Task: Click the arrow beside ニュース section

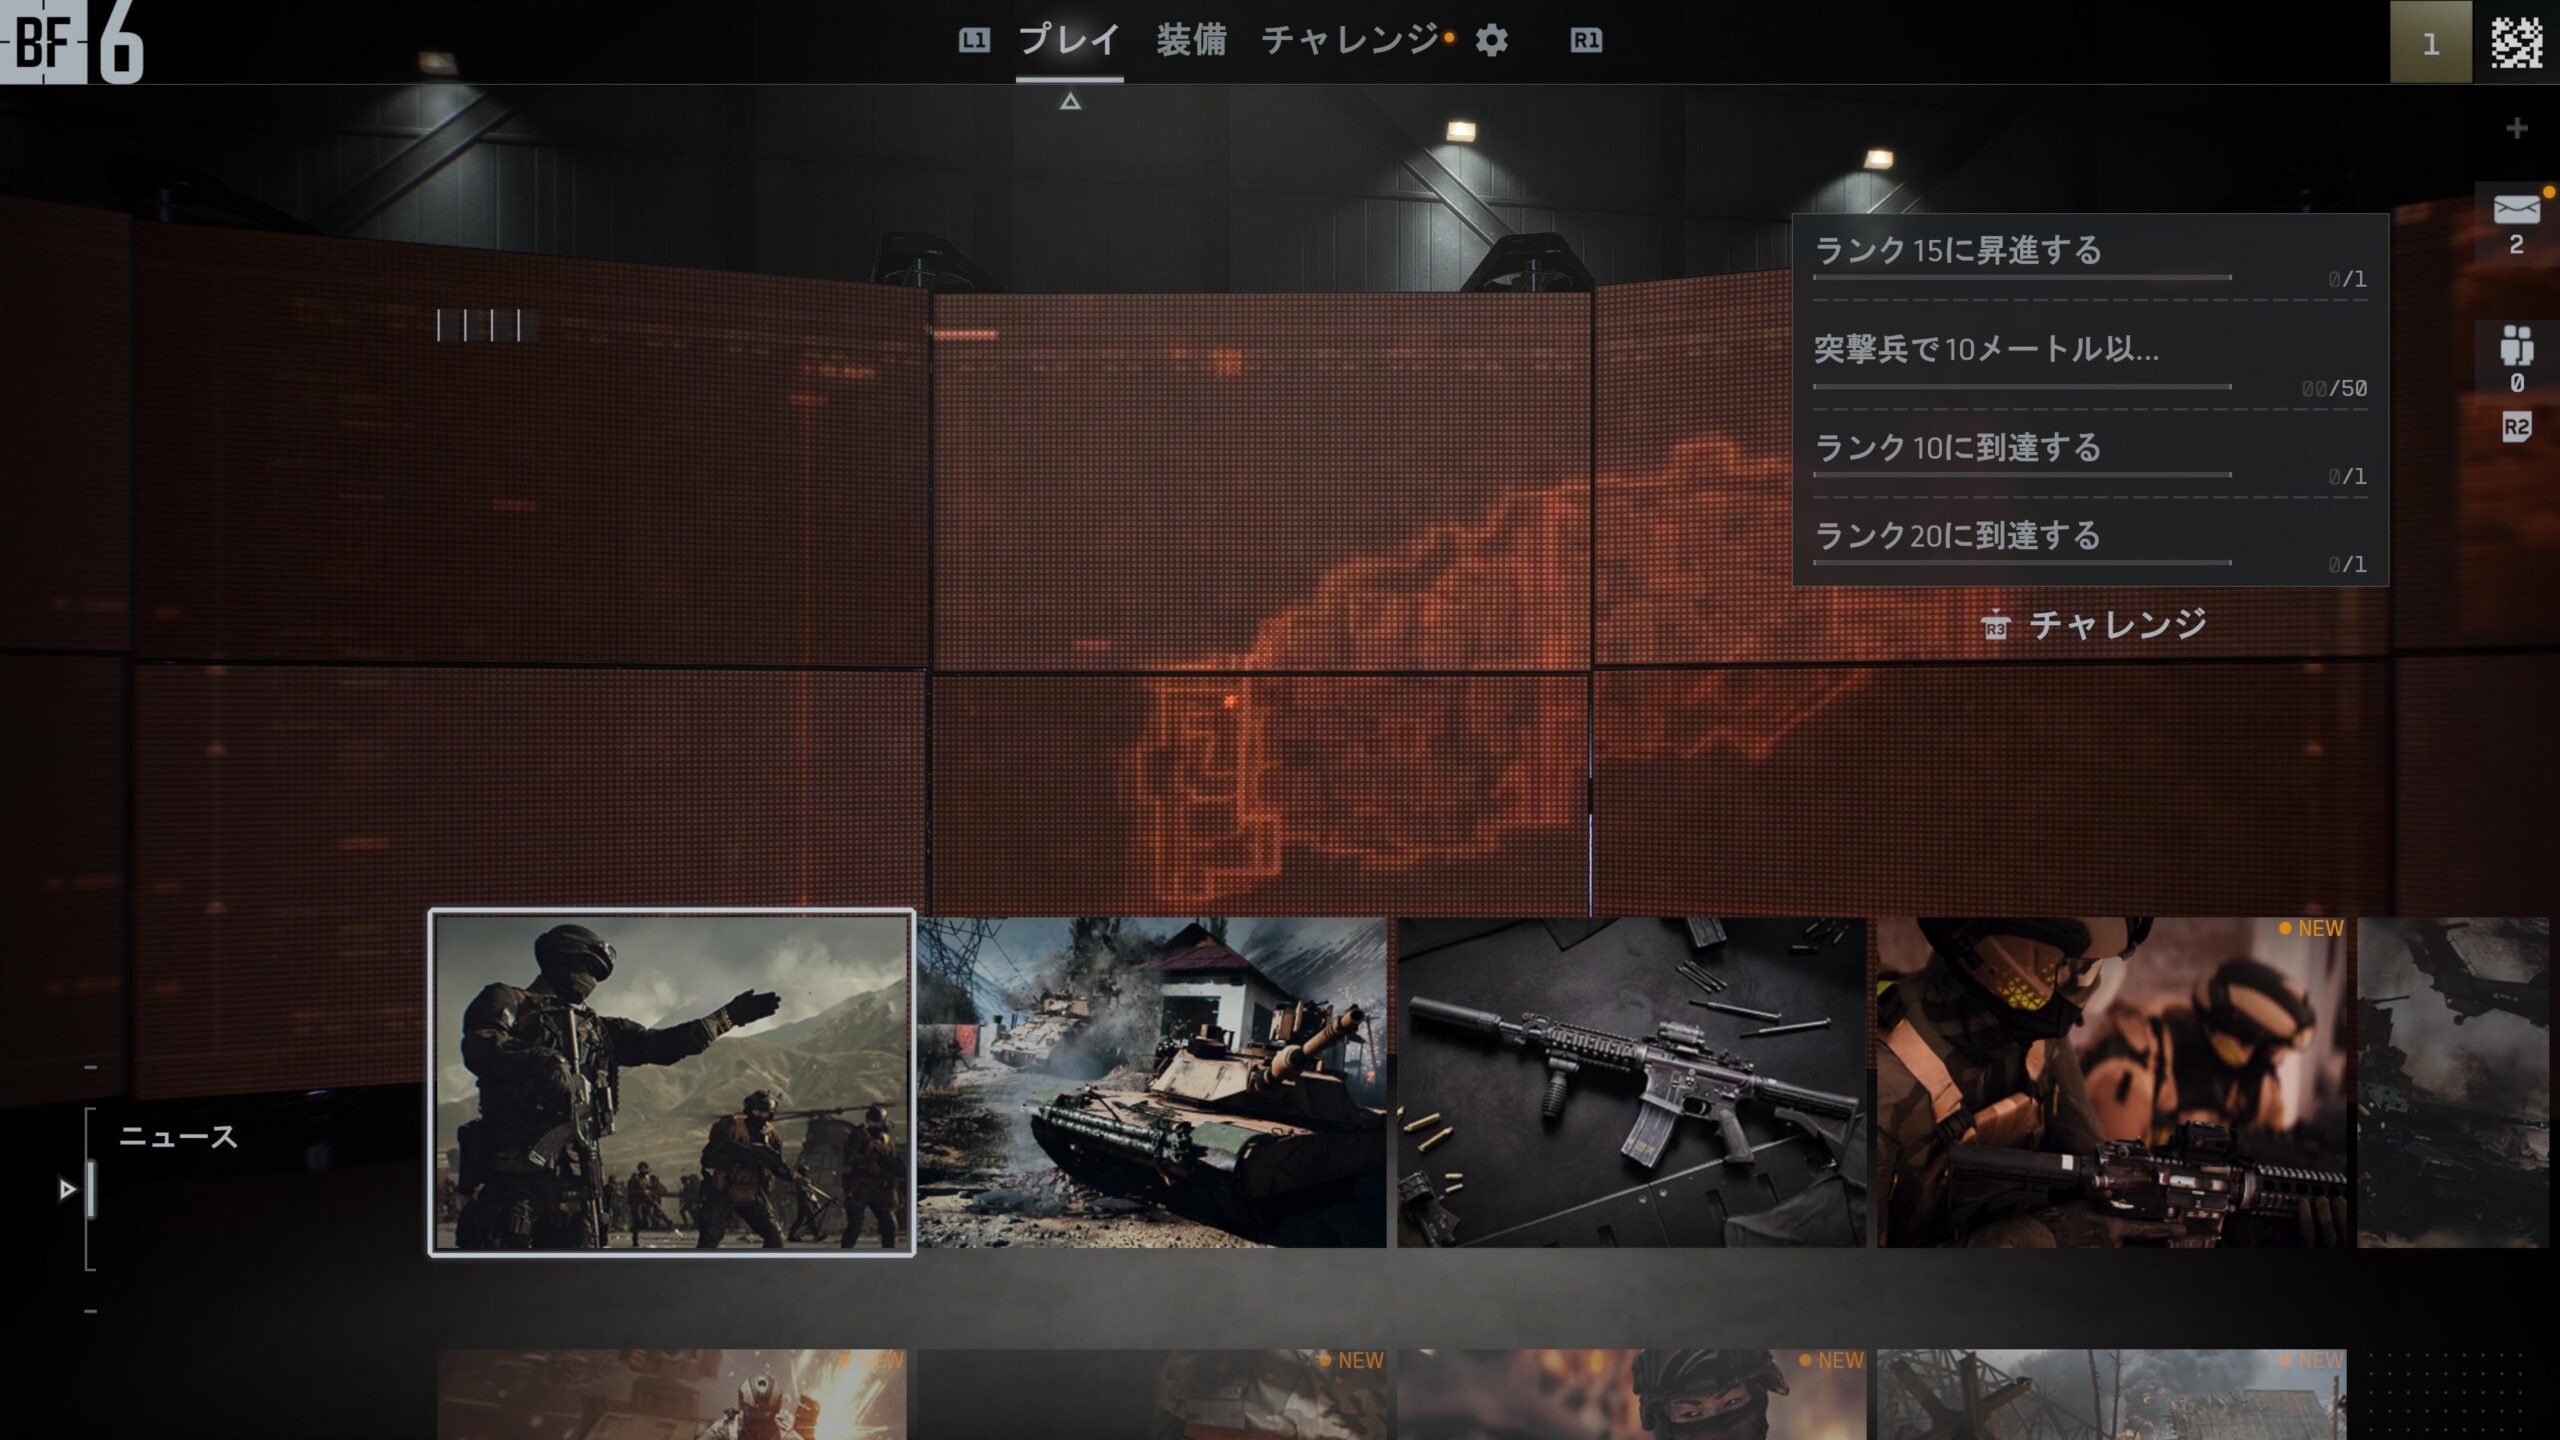Action: 67,1189
